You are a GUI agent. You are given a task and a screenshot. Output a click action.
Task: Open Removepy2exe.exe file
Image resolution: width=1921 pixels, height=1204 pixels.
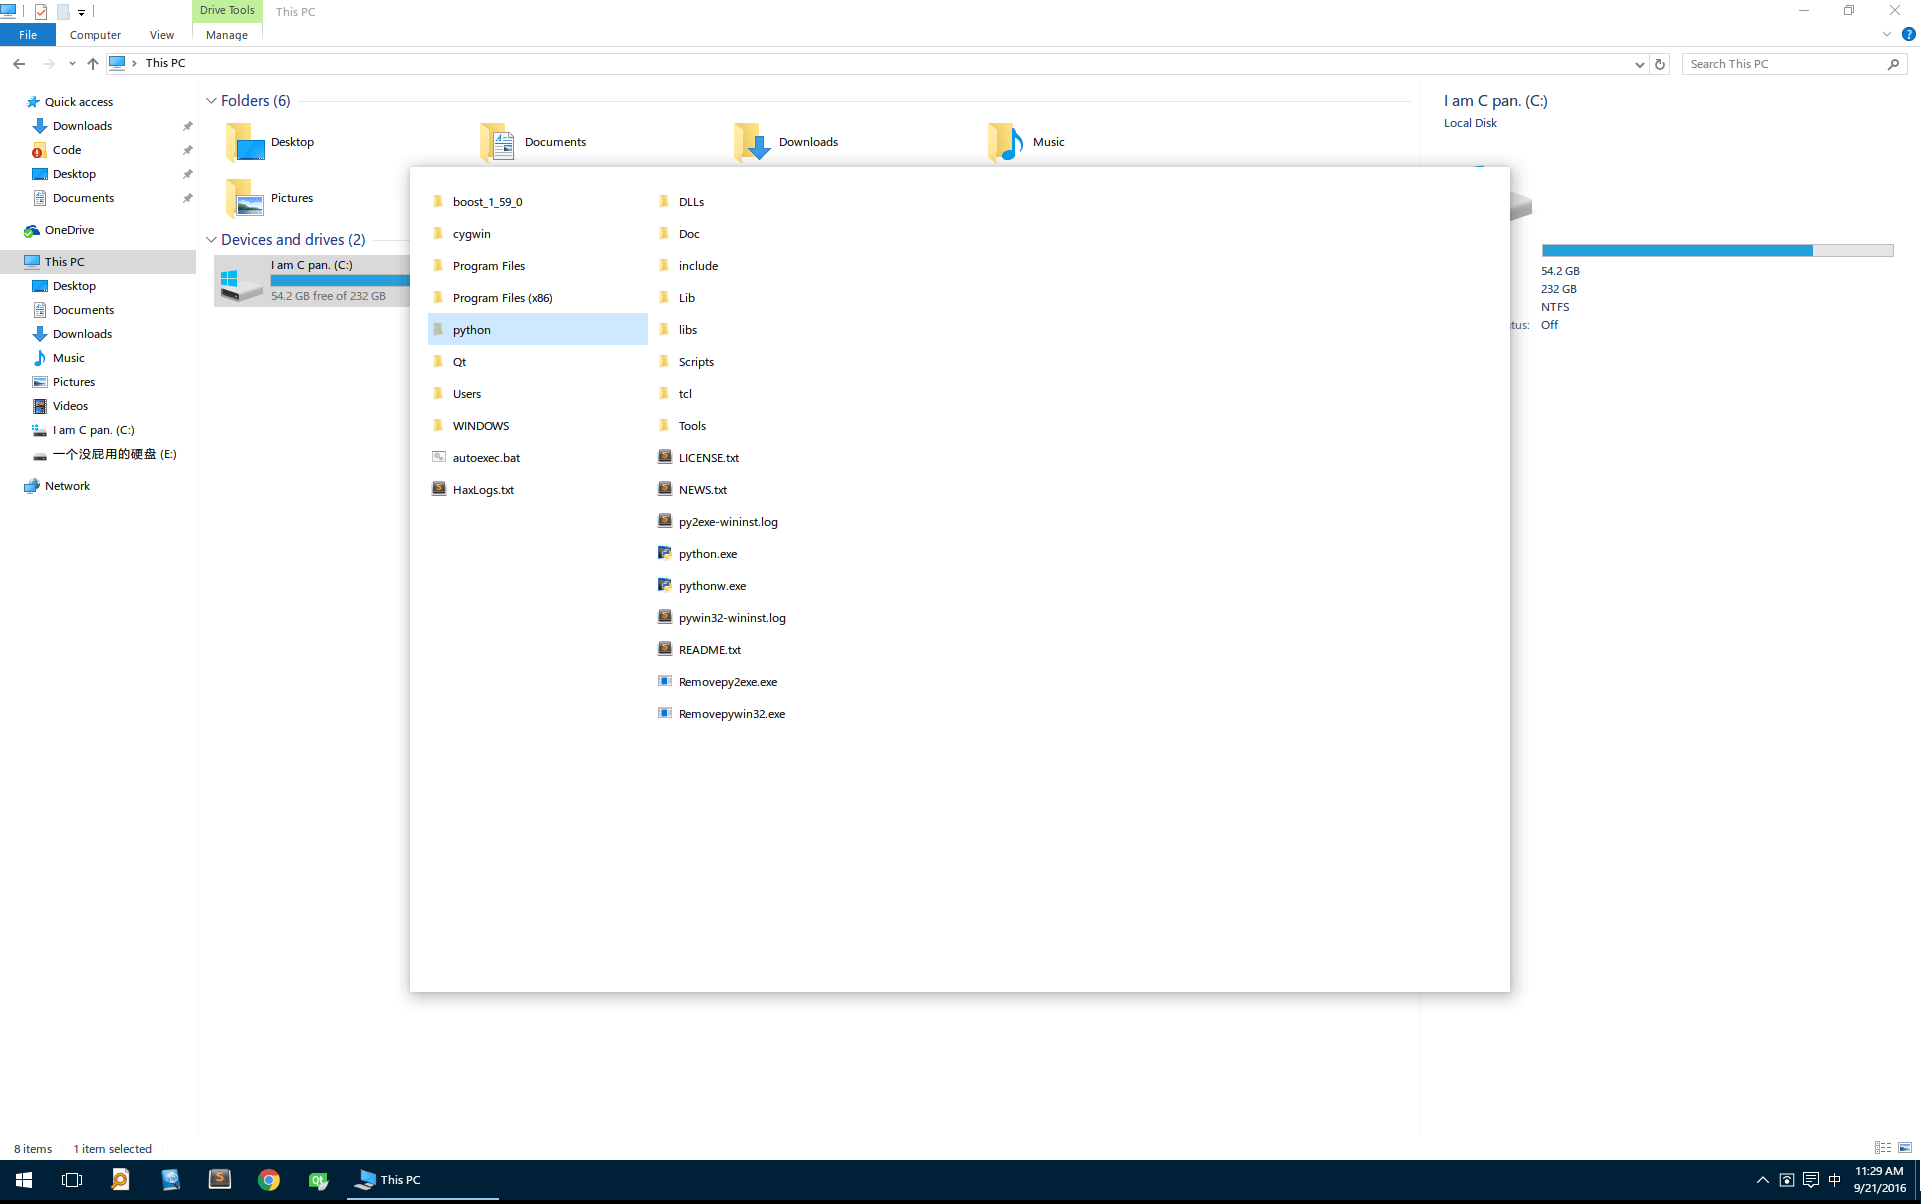[x=727, y=681]
